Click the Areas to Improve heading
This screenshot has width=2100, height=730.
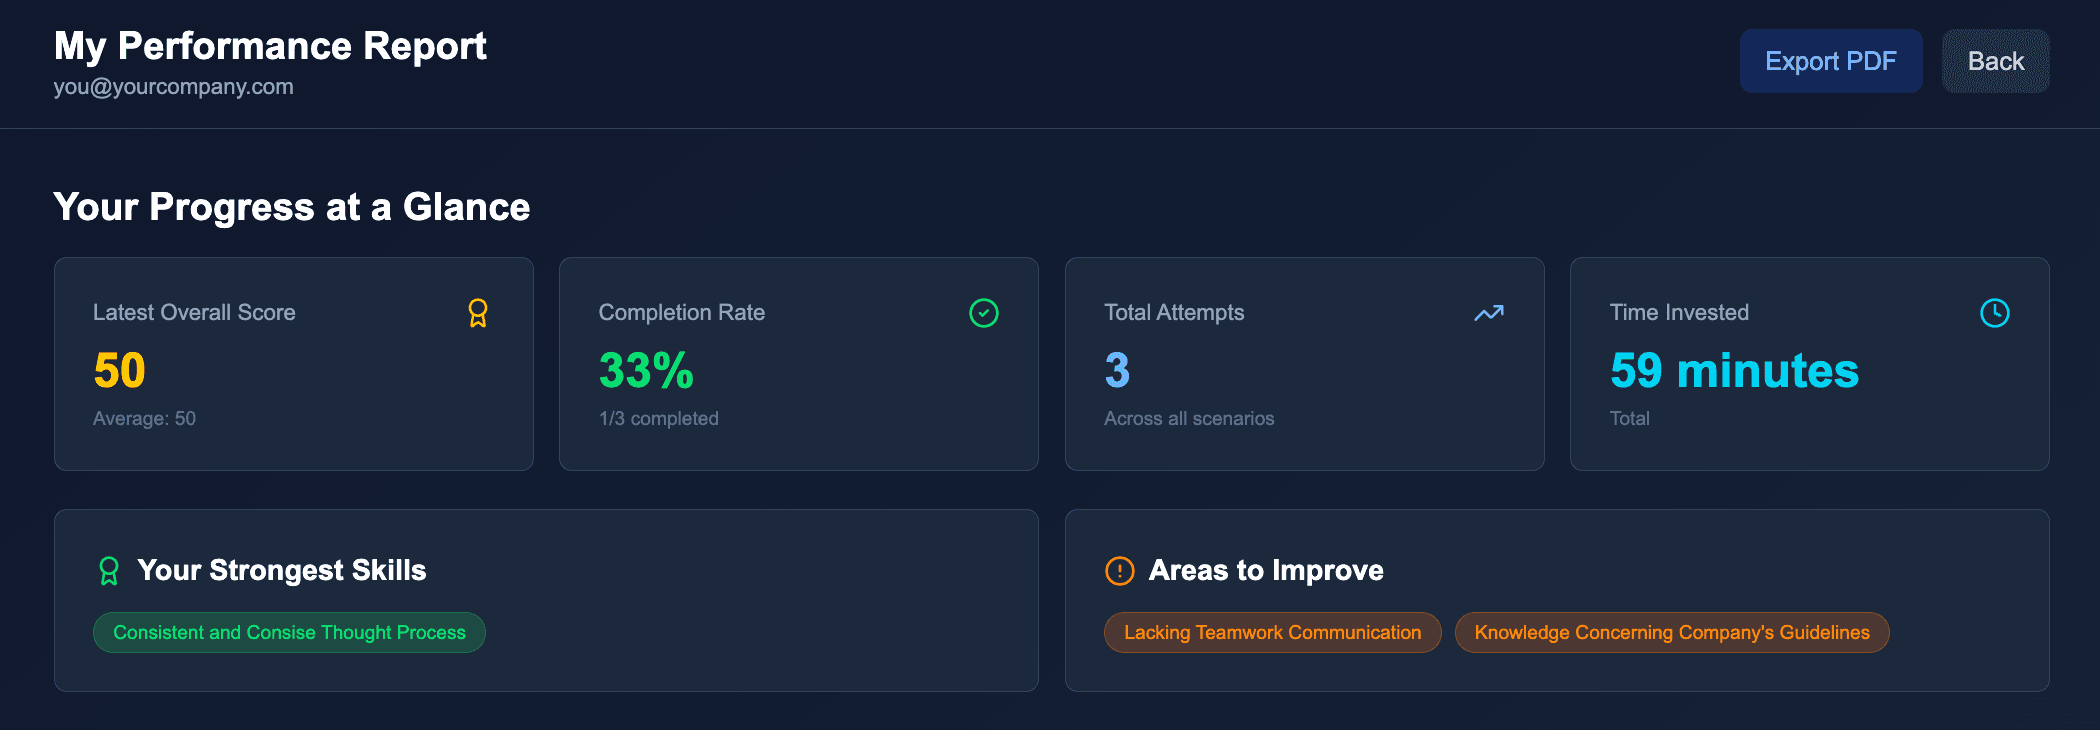[1266, 570]
